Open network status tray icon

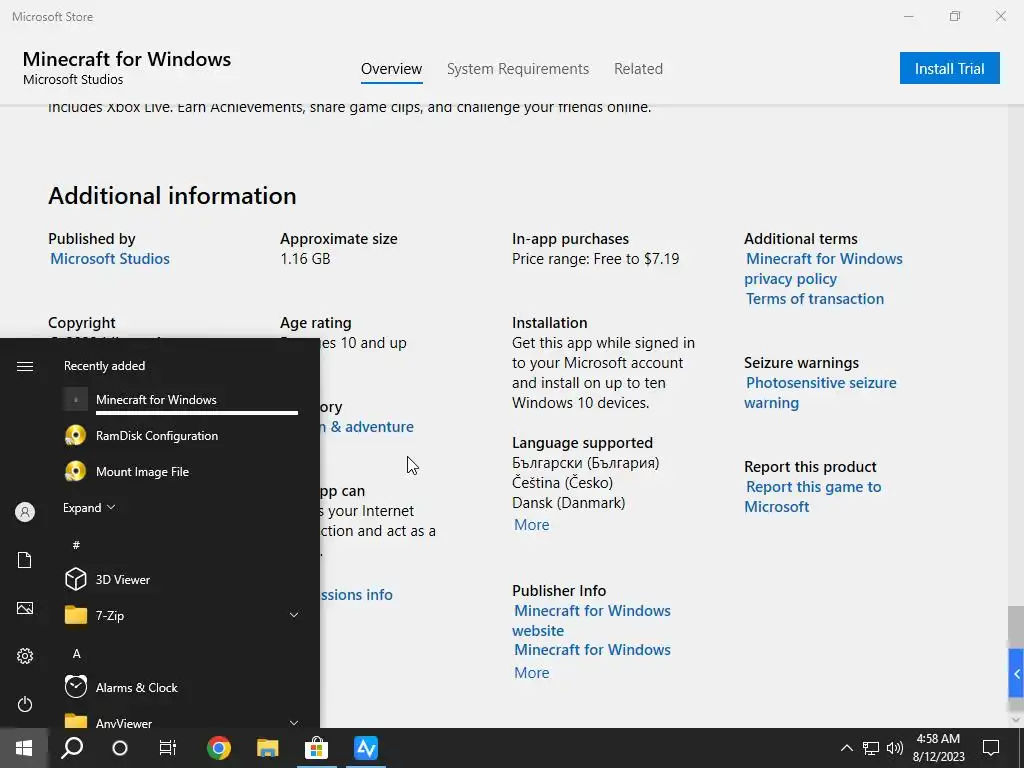(x=871, y=748)
